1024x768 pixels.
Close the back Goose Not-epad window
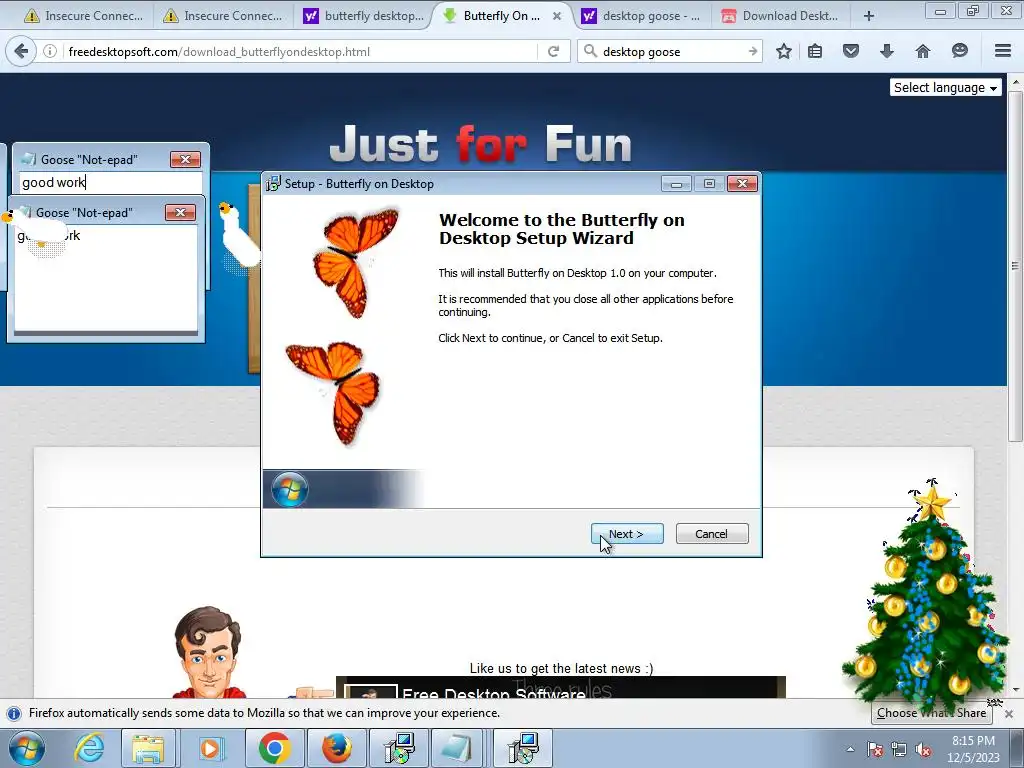tap(185, 159)
